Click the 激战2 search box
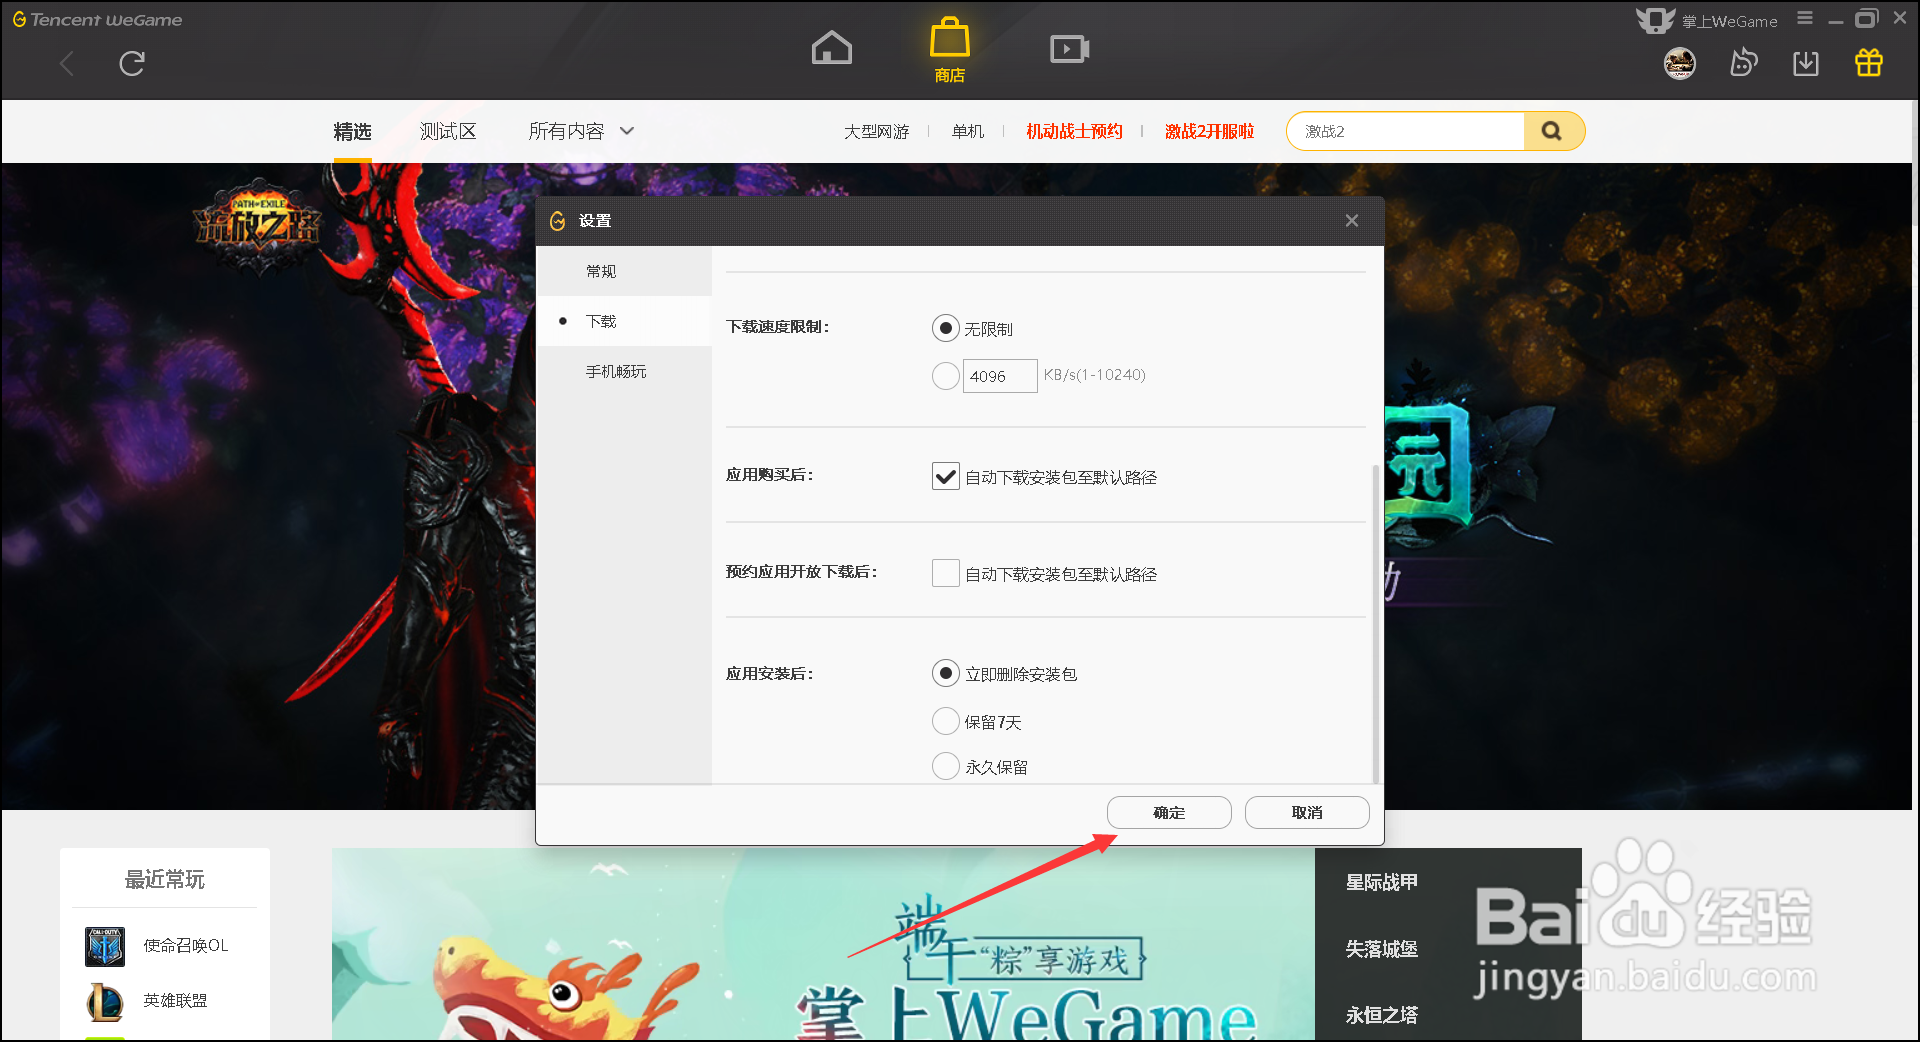 point(1406,131)
